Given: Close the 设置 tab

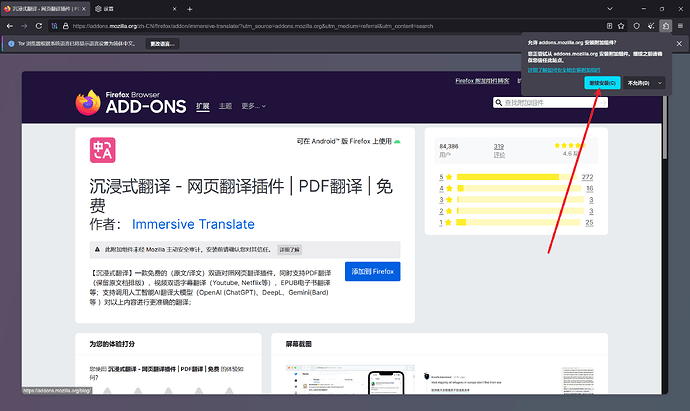Looking at the screenshot, I should (x=174, y=9).
